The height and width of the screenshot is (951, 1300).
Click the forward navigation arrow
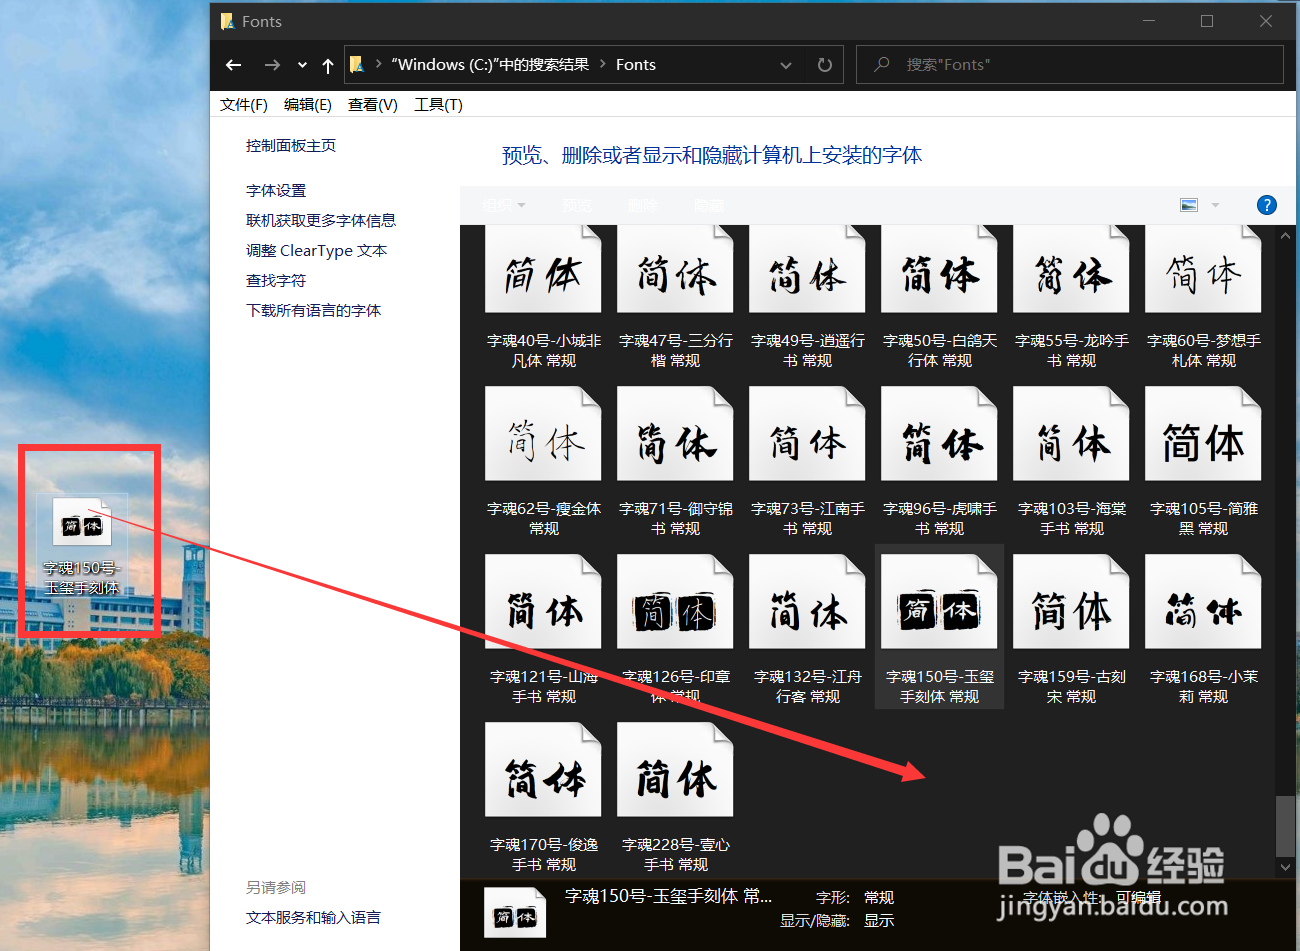[x=272, y=64]
